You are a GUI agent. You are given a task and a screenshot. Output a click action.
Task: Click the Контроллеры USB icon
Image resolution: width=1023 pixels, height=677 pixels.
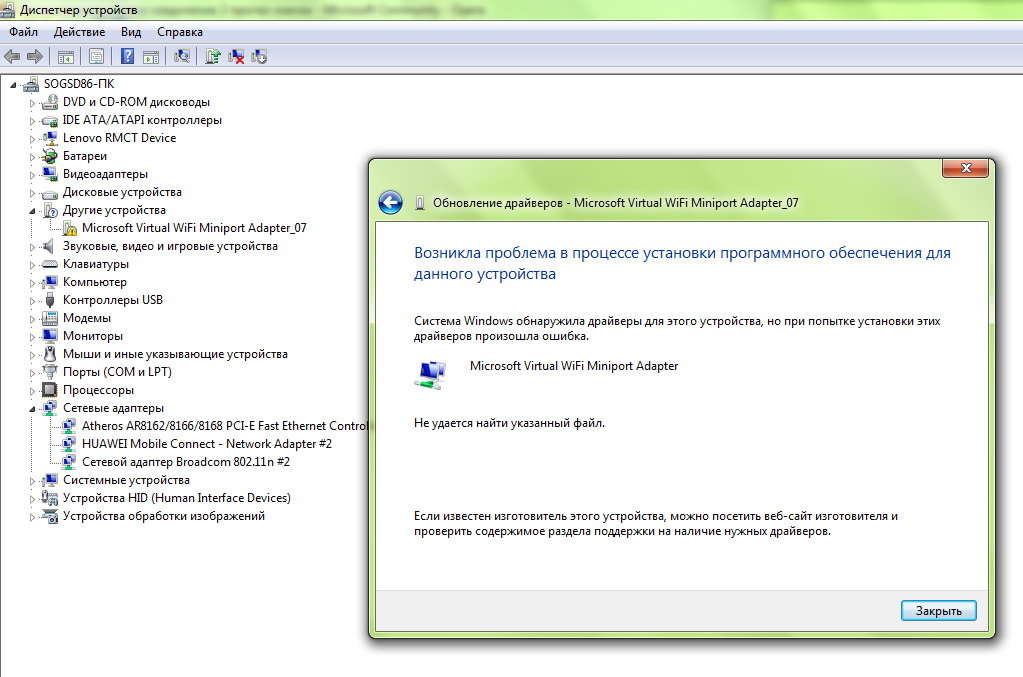pos(50,300)
